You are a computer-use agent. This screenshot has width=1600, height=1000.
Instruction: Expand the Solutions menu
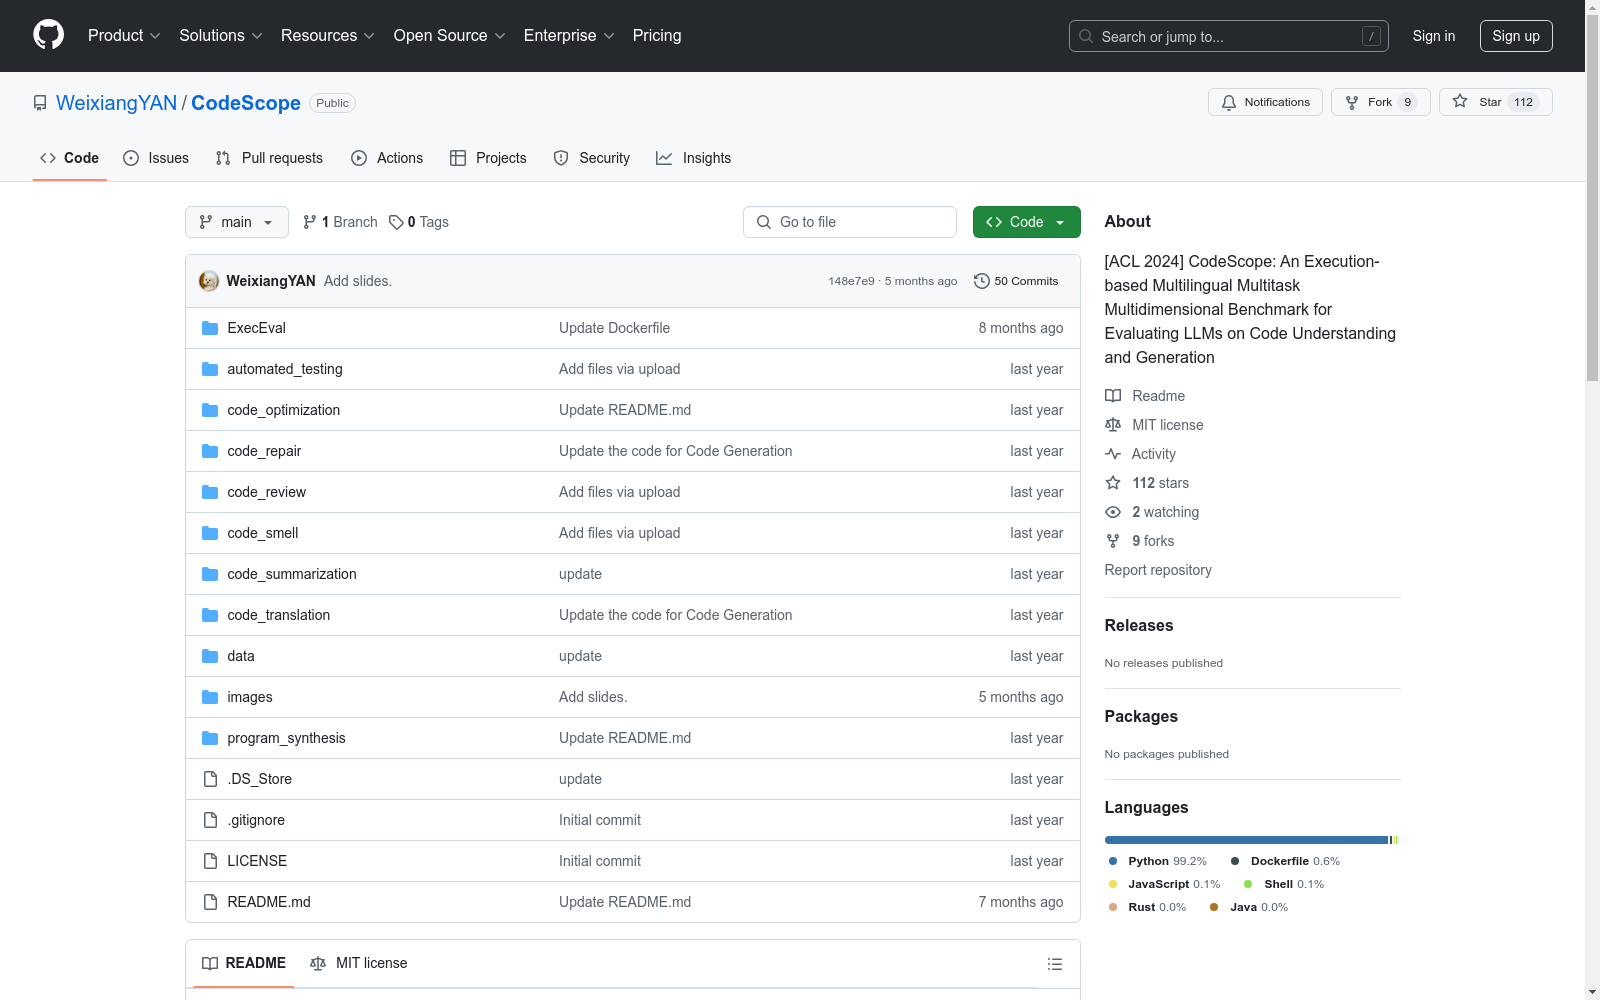[220, 36]
